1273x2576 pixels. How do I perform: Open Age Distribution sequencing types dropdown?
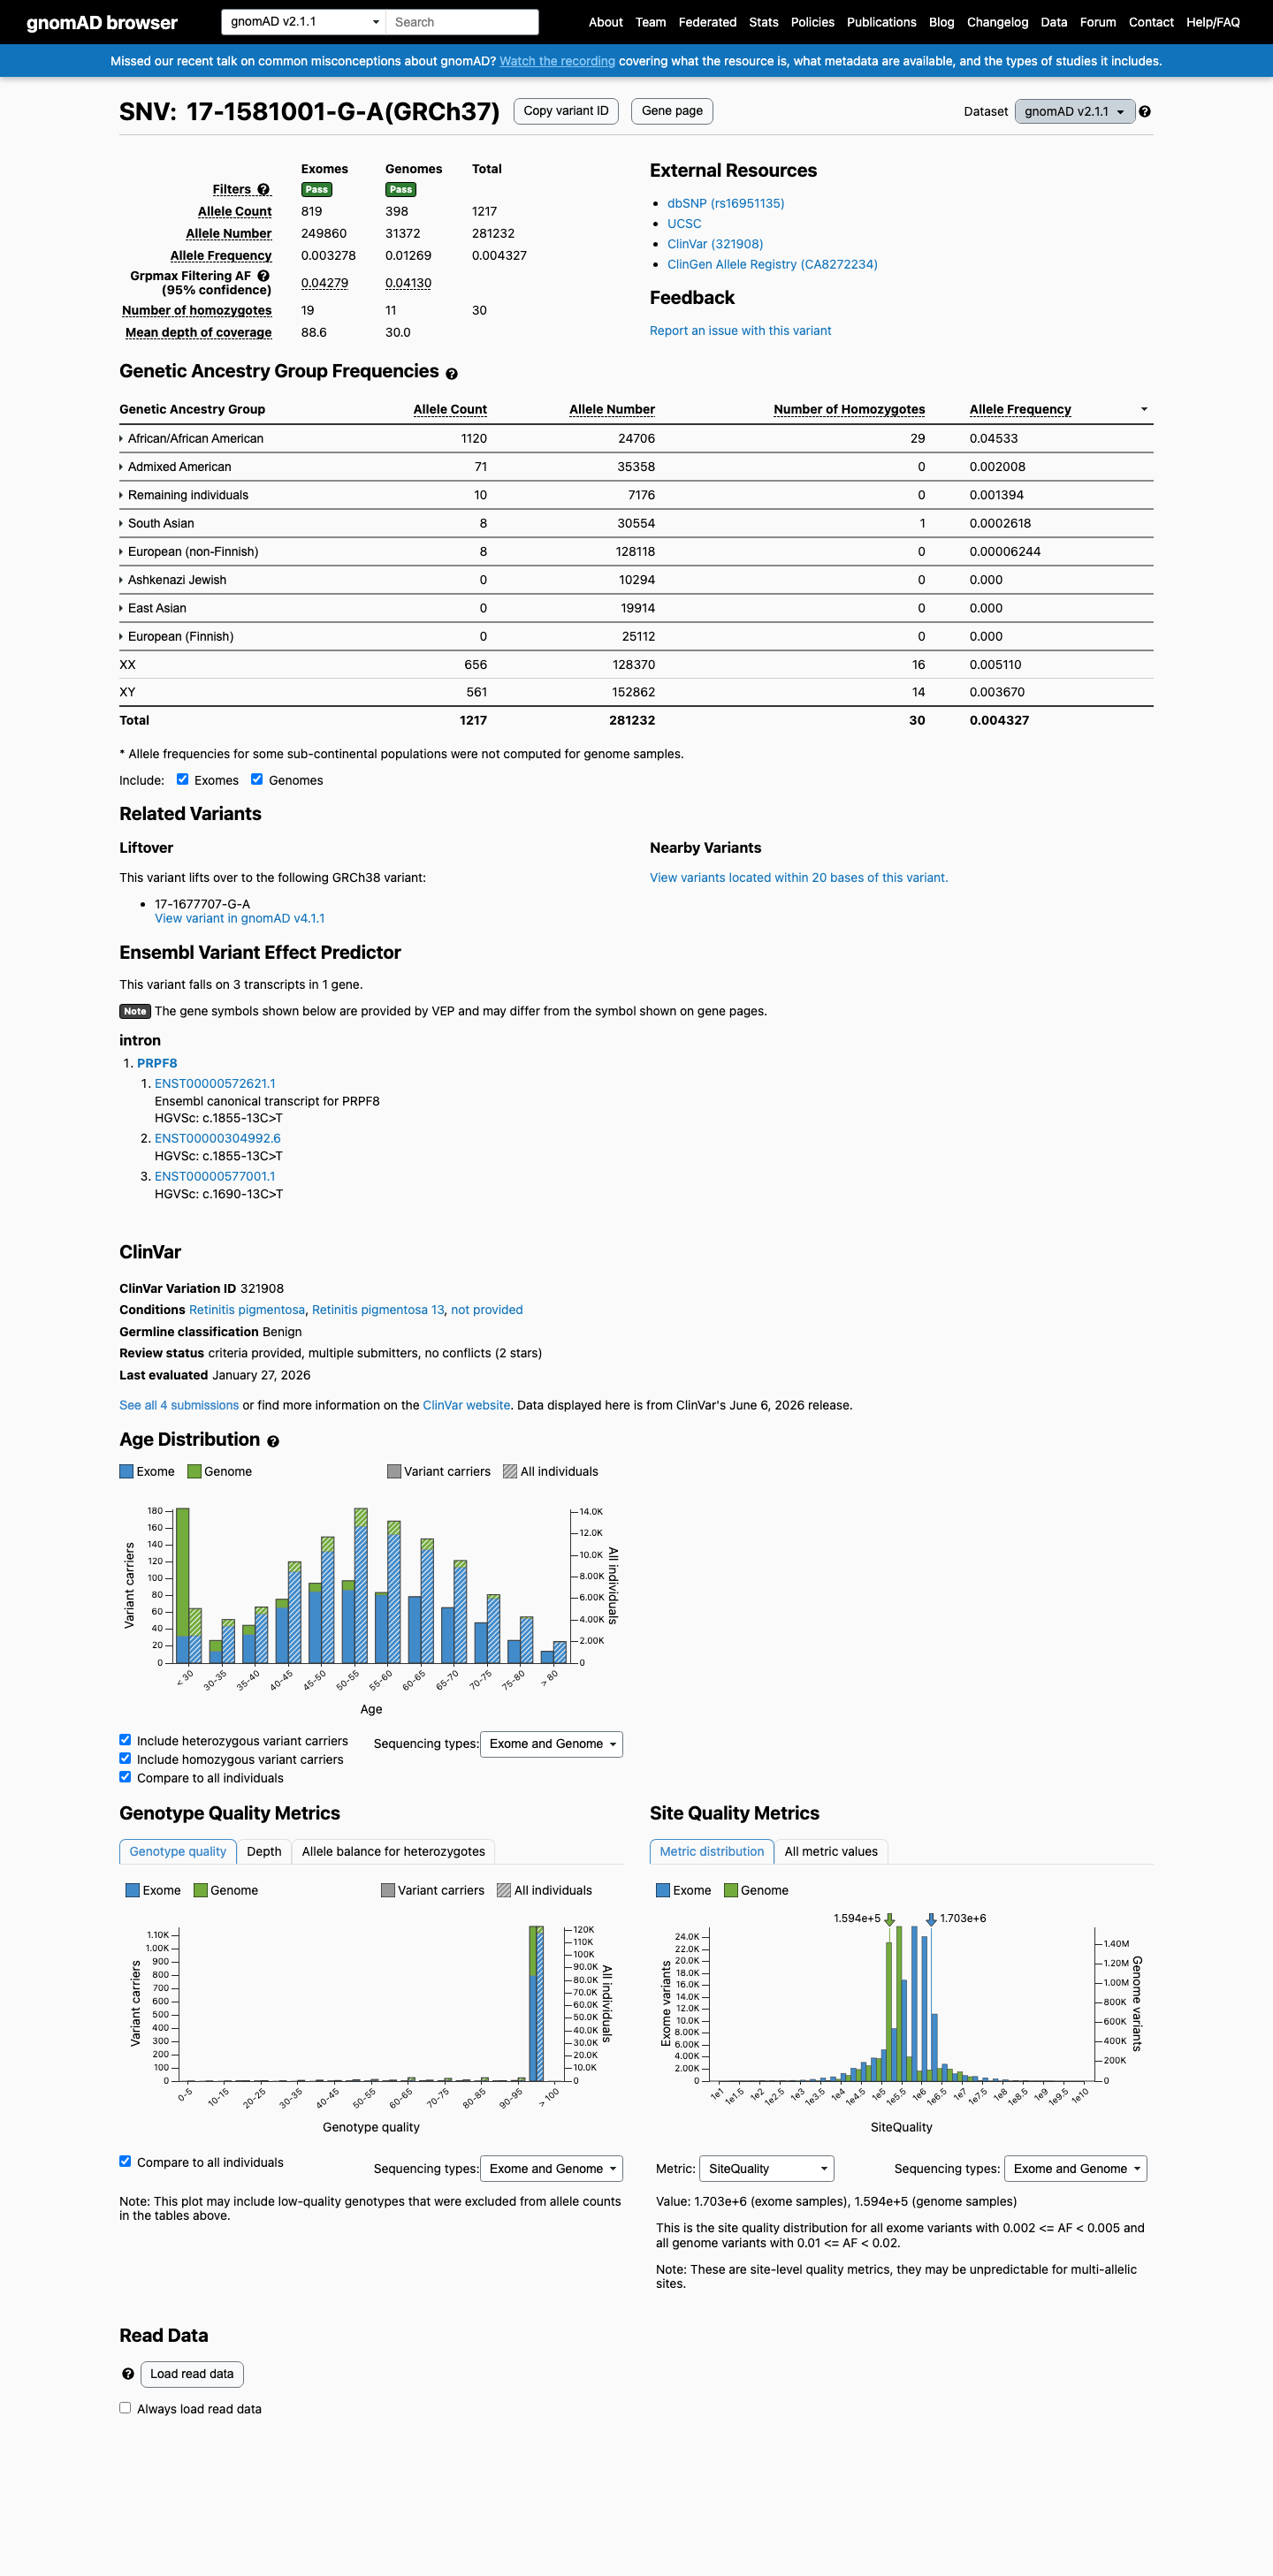(x=551, y=1744)
